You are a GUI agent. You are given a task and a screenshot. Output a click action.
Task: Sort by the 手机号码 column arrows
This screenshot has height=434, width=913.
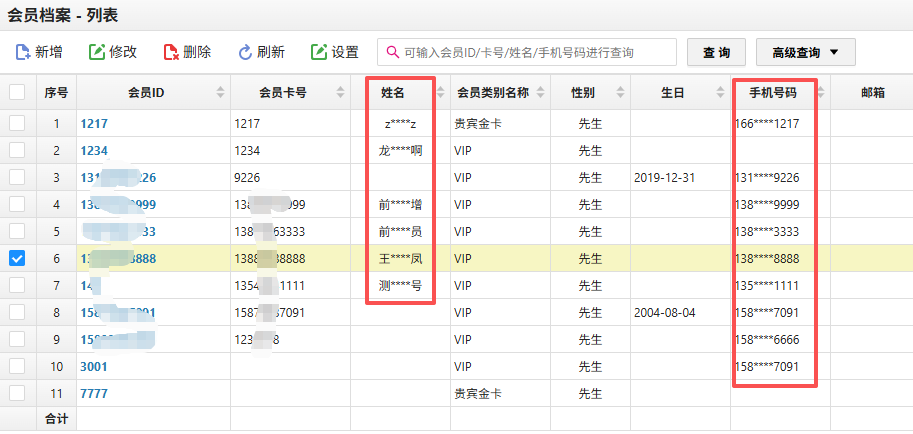[821, 93]
